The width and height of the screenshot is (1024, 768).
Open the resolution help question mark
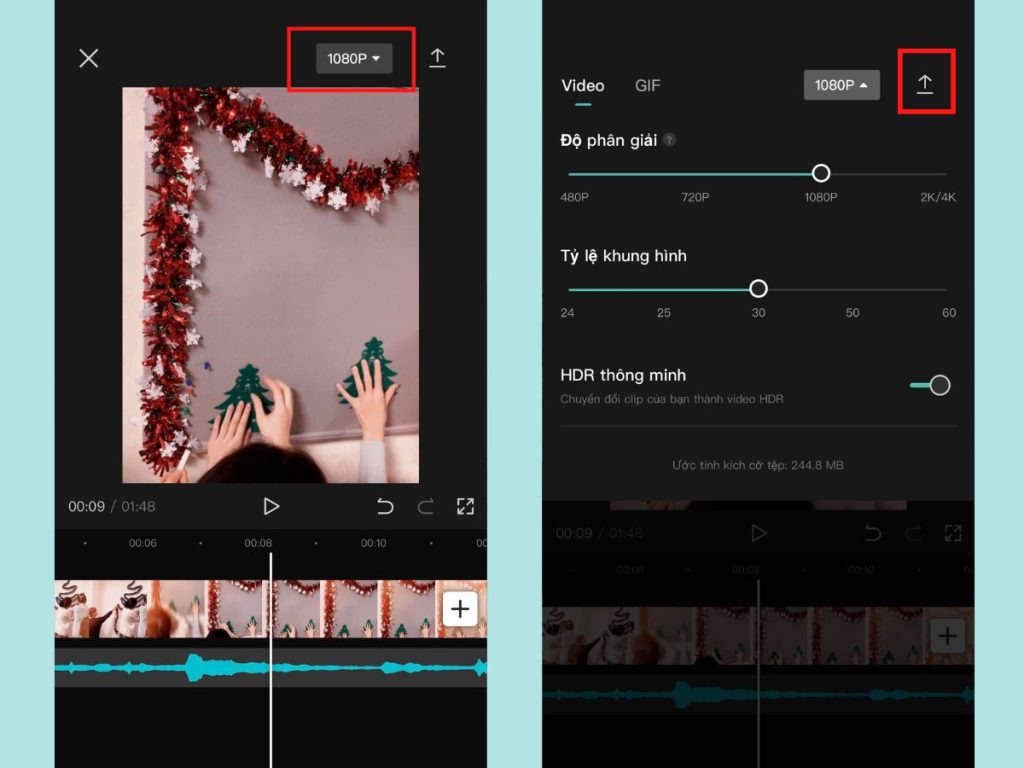coord(666,140)
